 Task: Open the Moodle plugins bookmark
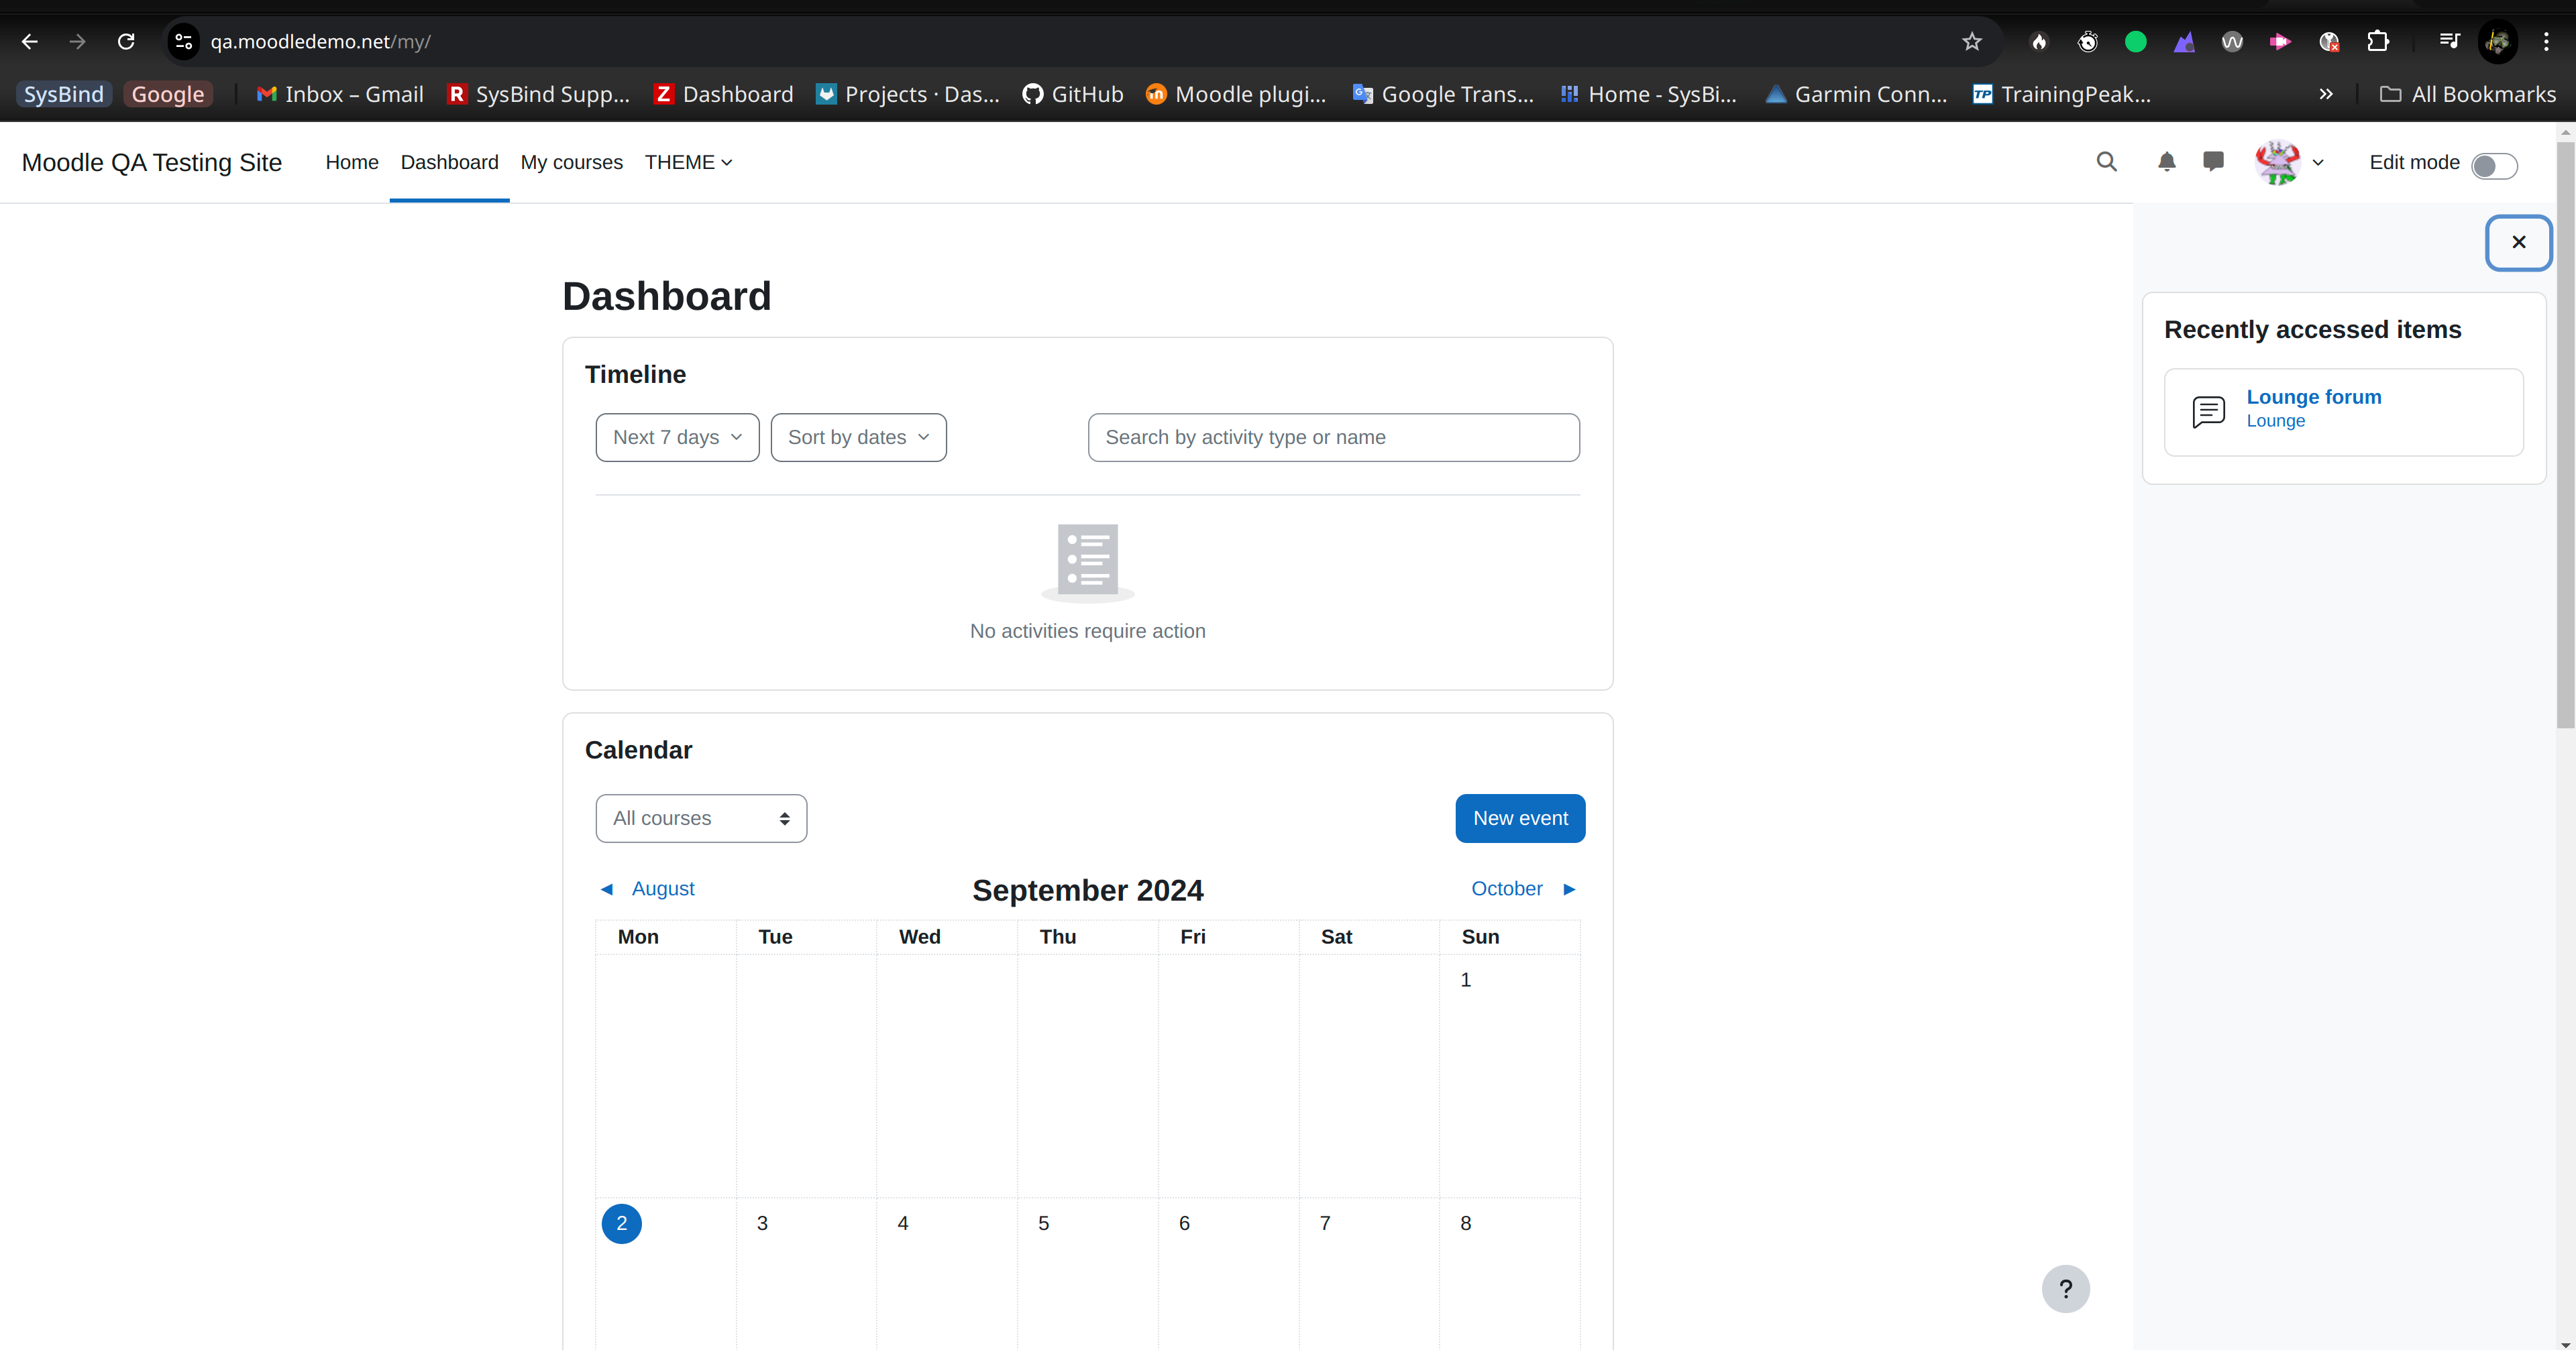point(1236,94)
